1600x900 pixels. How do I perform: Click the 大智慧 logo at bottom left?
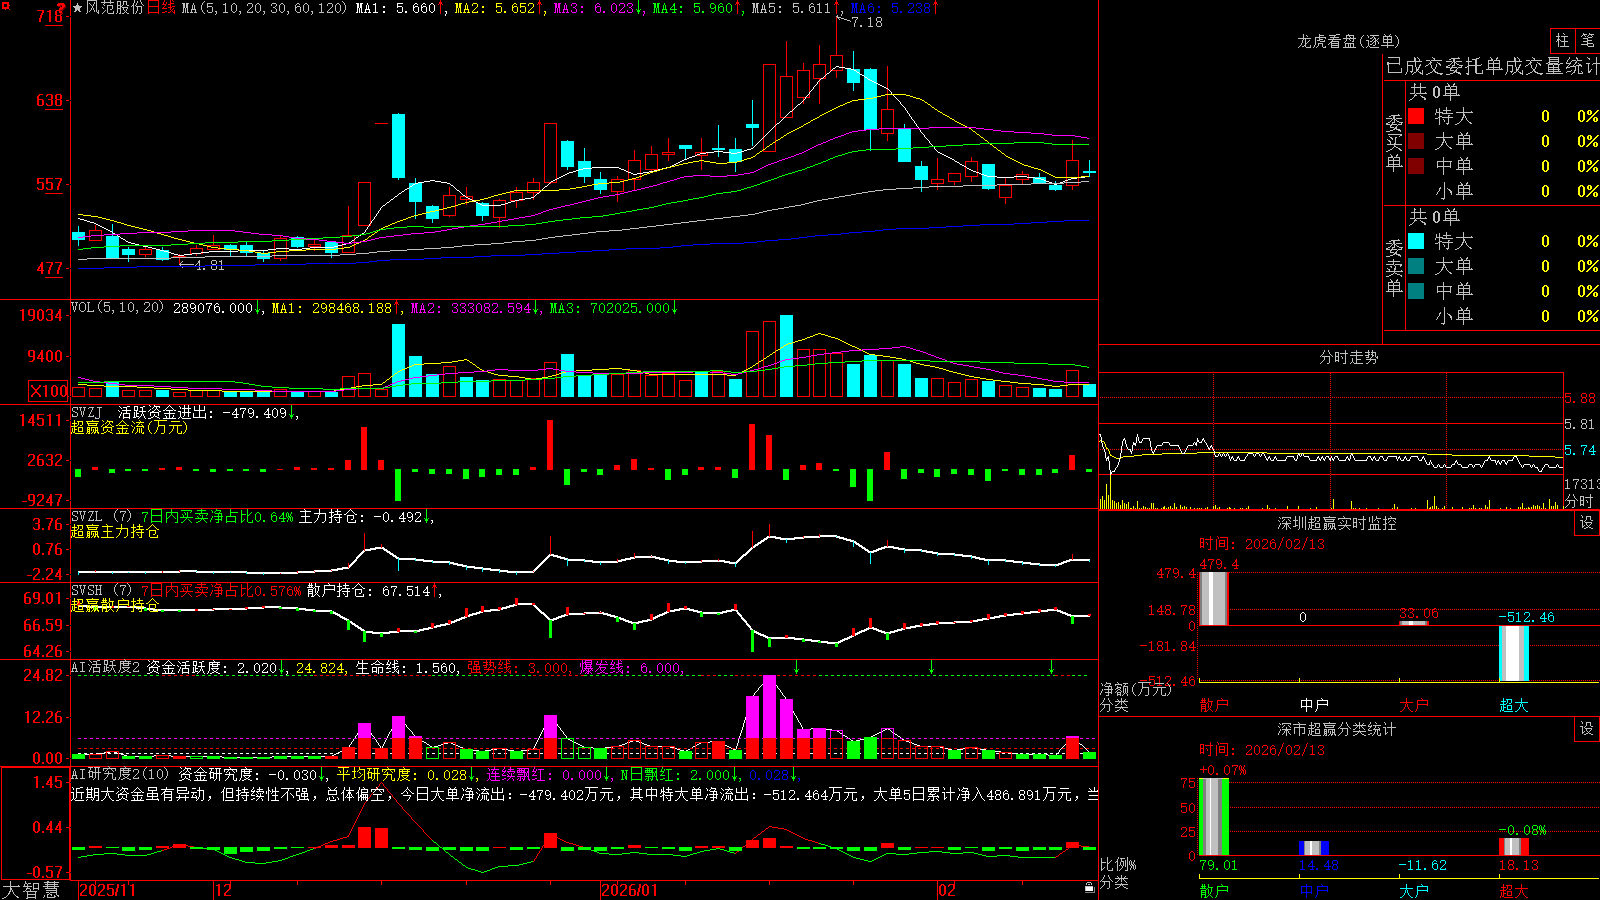click(x=31, y=890)
